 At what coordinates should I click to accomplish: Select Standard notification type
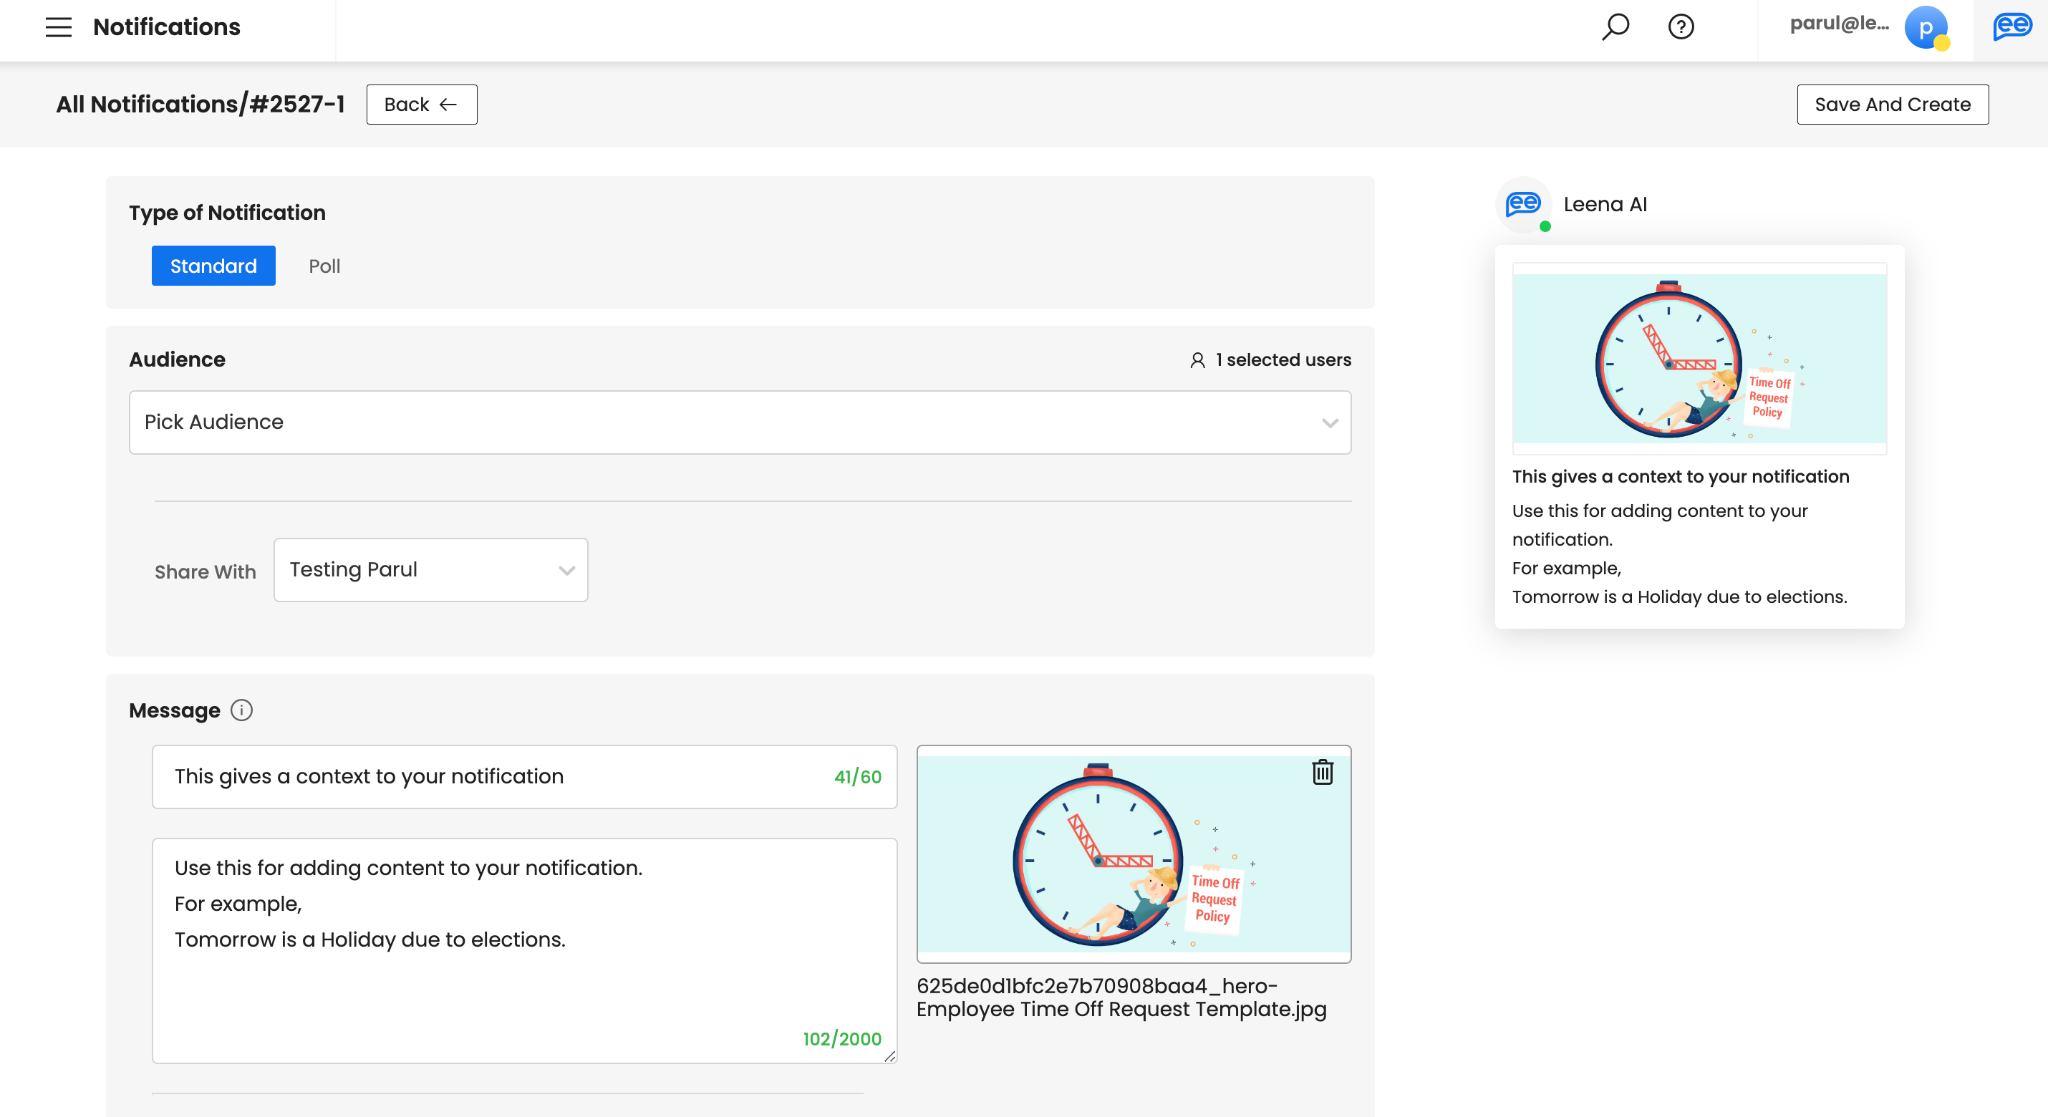point(213,266)
